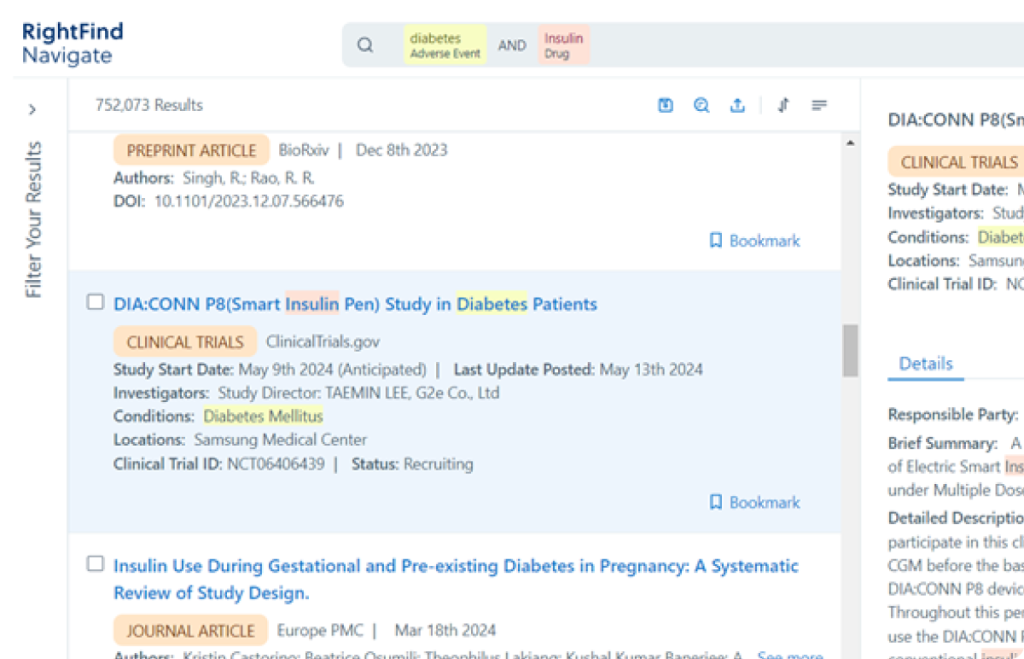Bookmark the DIA:CONN P8 clinical trial
Viewport: 1024px width, 659px height.
tap(754, 502)
